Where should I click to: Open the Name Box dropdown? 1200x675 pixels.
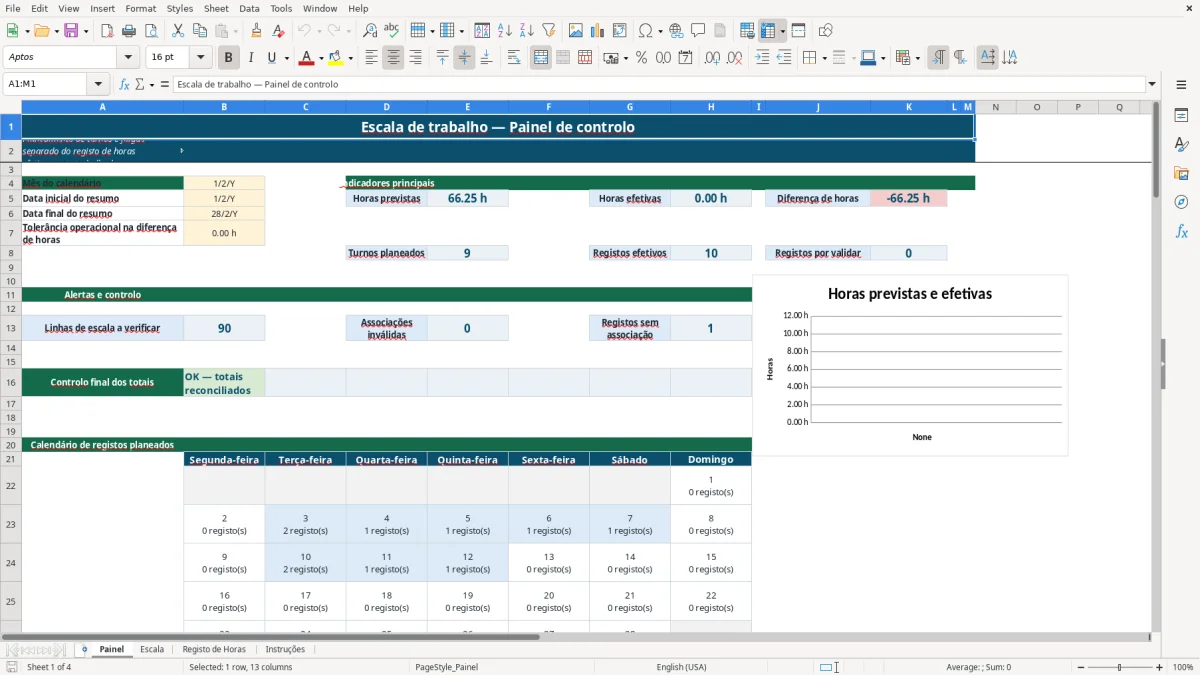(x=98, y=85)
